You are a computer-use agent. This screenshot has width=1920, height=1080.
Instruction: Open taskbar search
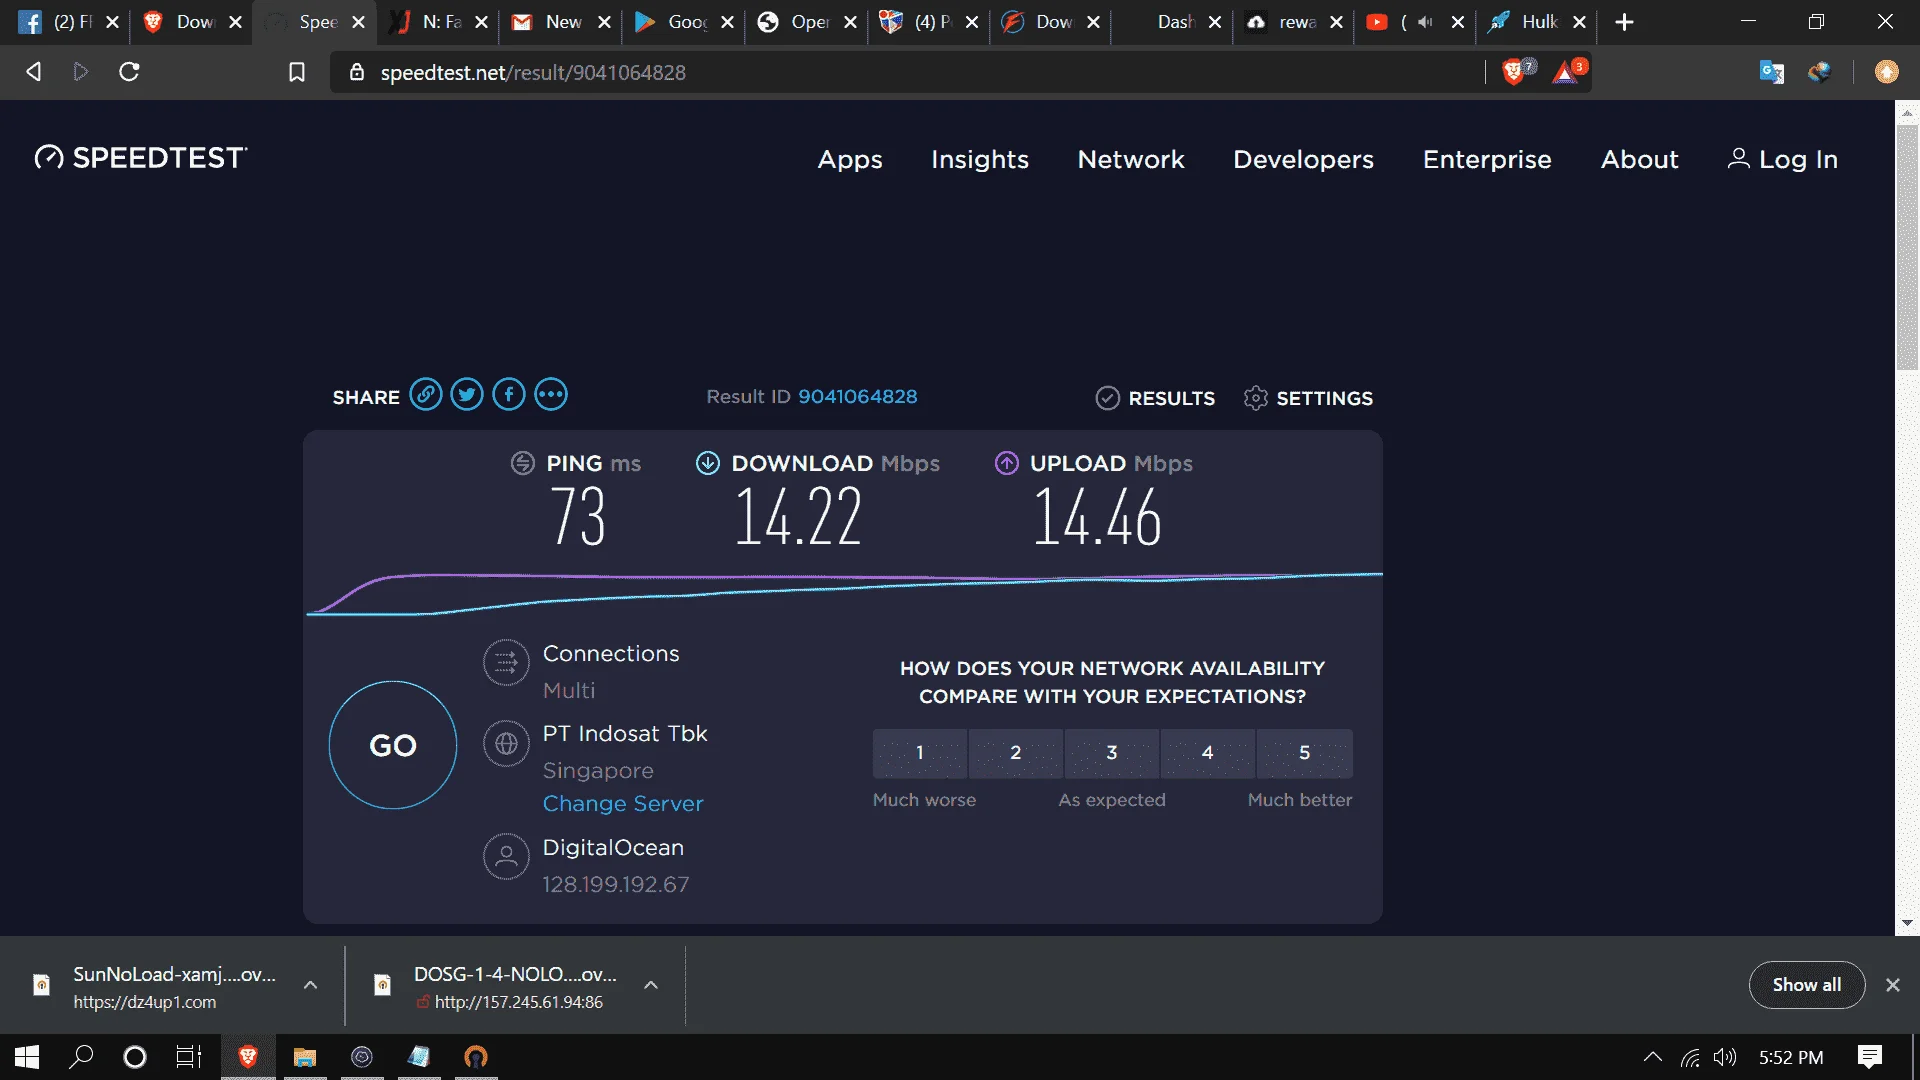coord(81,1057)
